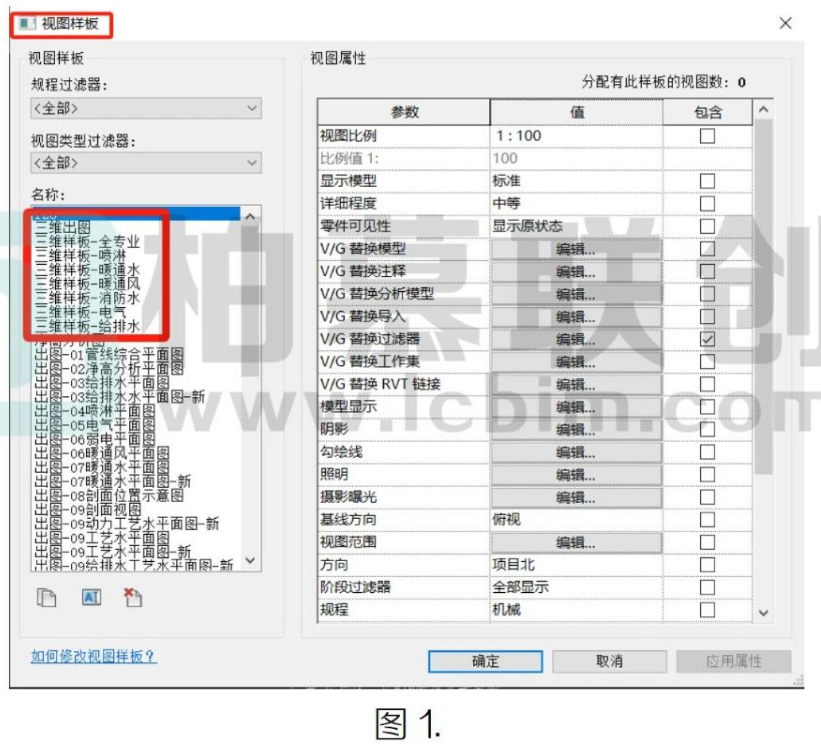The image size is (821, 746).
Task: Select 出图-08剖面位置示意图 template
Action: point(109,495)
